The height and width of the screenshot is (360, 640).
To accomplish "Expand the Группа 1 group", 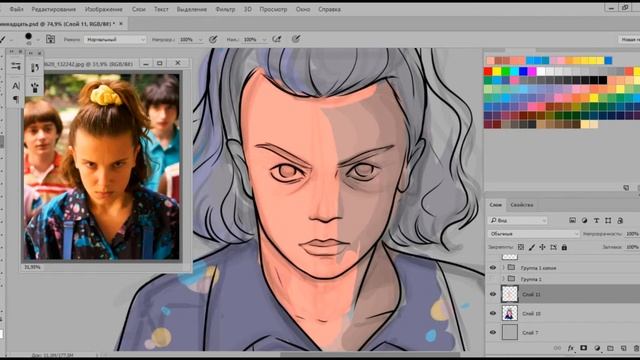I will [x=503, y=279].
